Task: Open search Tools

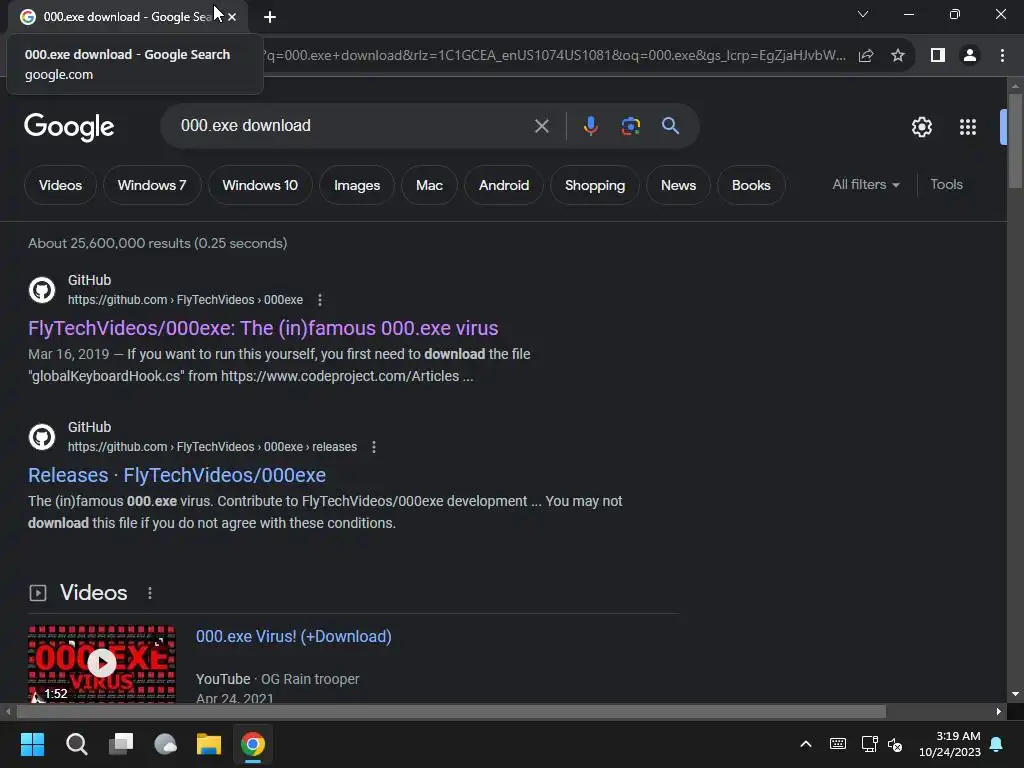Action: tap(946, 185)
